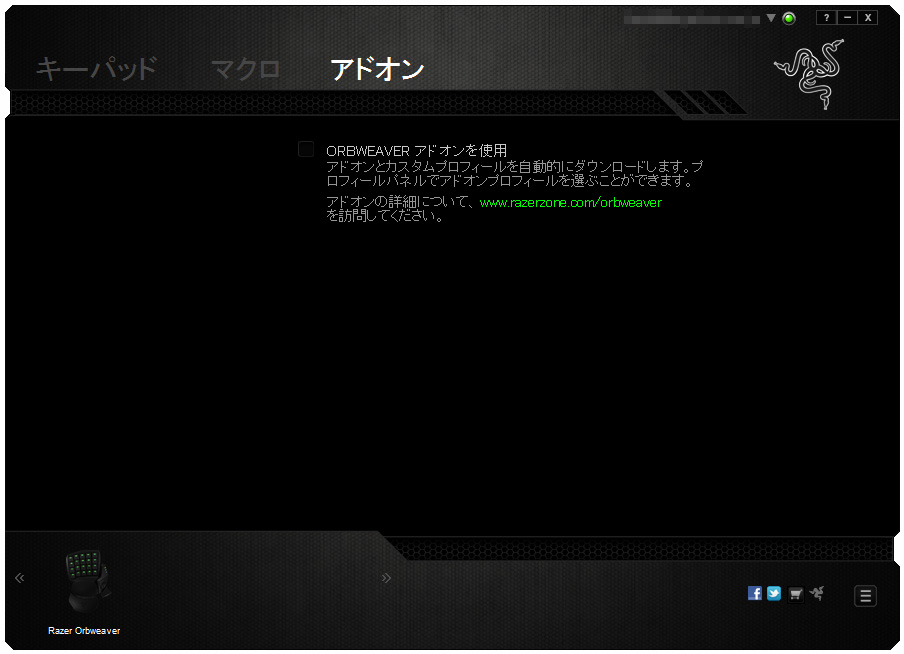Expand the account dropdown arrow
The width and height of the screenshot is (904, 654).
771,18
